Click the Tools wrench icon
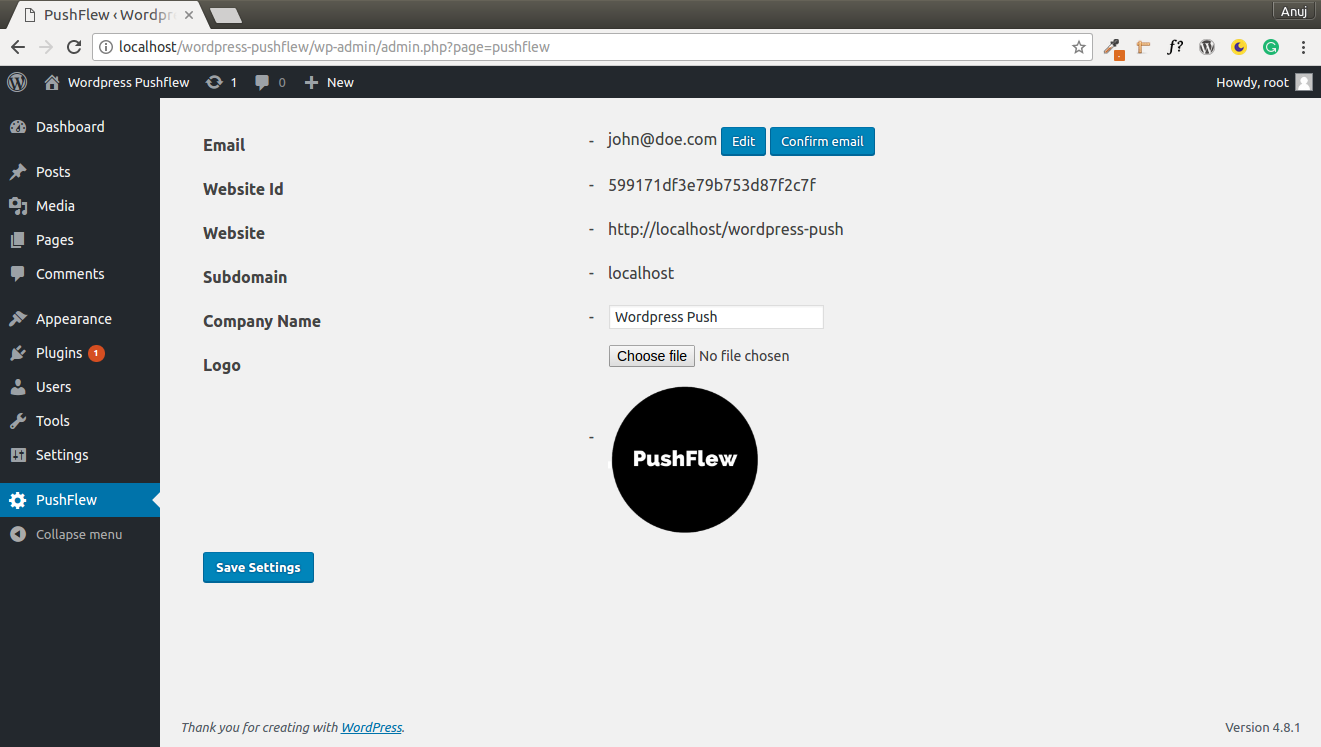Screen dimensions: 1321x747 [18, 421]
